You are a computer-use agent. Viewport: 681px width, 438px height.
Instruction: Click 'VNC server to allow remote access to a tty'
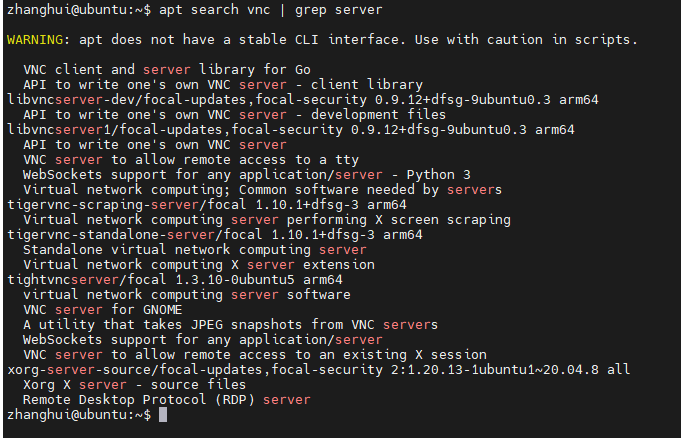pyautogui.click(x=191, y=160)
